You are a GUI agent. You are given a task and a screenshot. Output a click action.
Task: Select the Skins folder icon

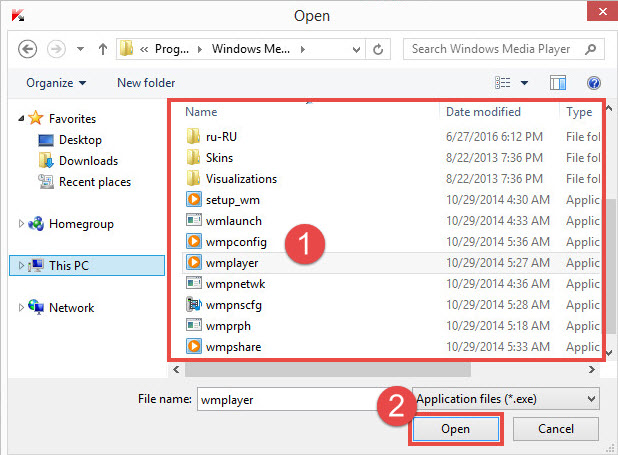[x=193, y=158]
